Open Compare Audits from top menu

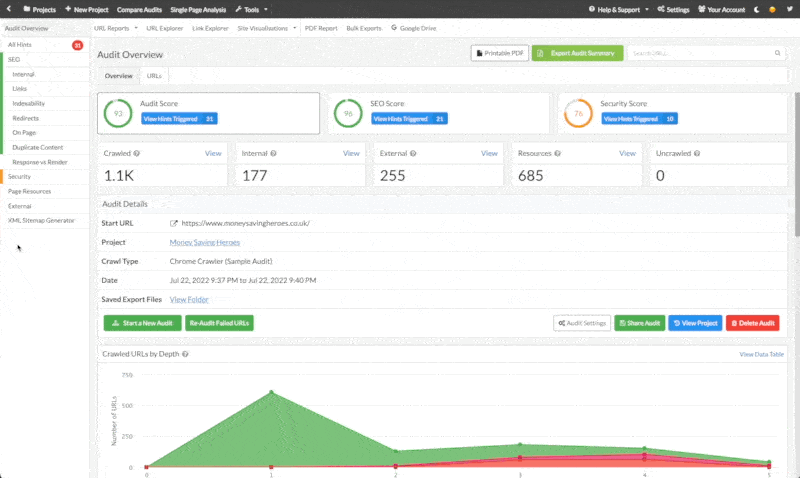[x=139, y=9]
